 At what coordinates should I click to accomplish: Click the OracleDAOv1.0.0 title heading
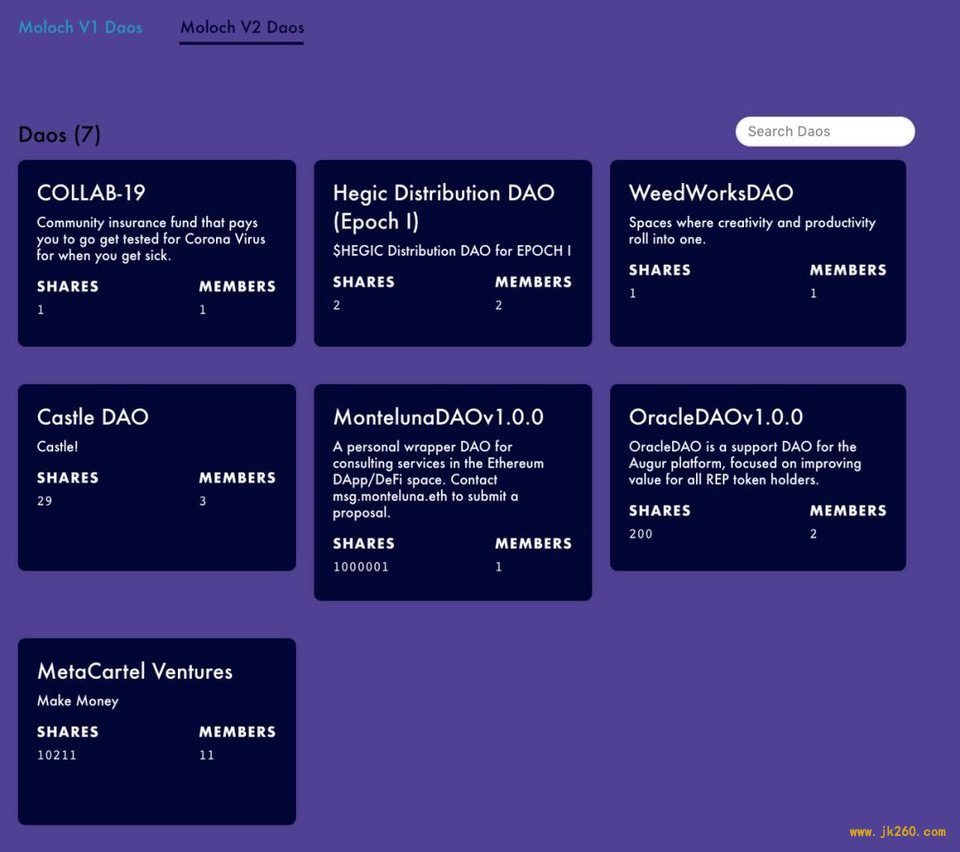(x=716, y=417)
